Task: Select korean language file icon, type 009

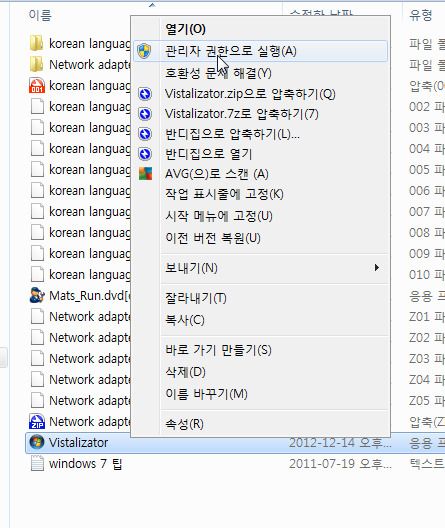Action: (37, 254)
